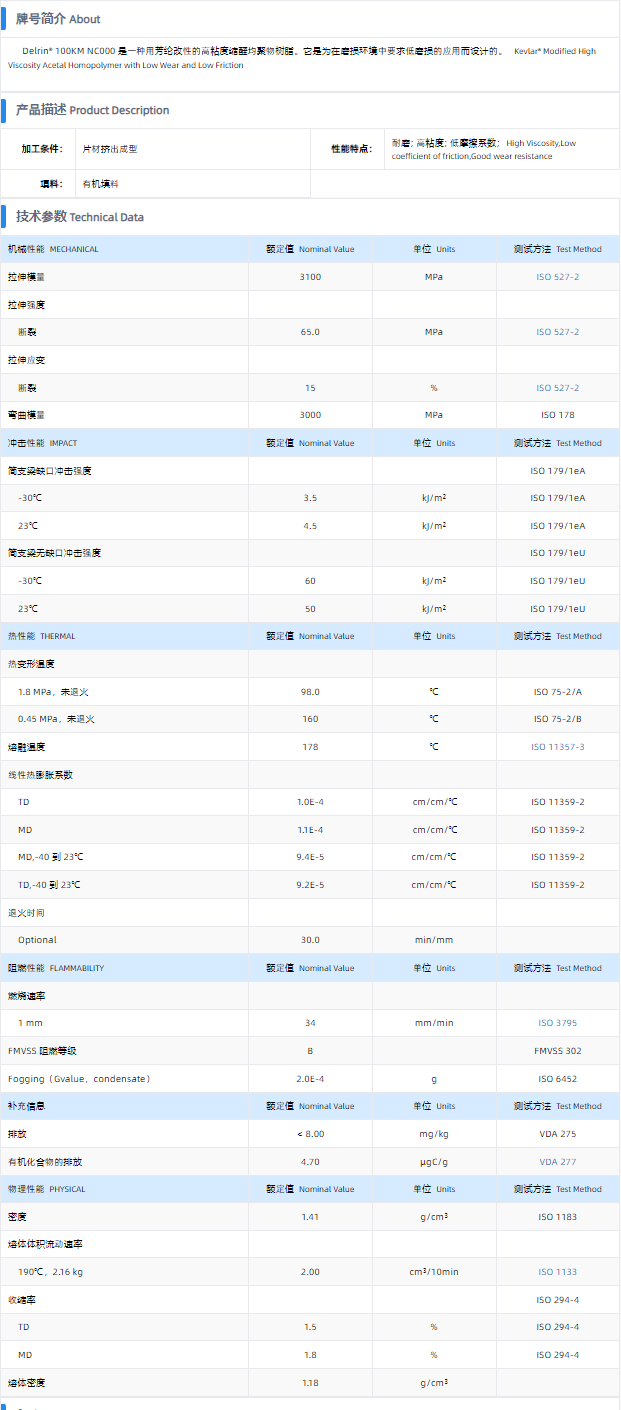Select the 冲击性能 IMPACT table header
The height and width of the screenshot is (1410, 621).
(42, 443)
